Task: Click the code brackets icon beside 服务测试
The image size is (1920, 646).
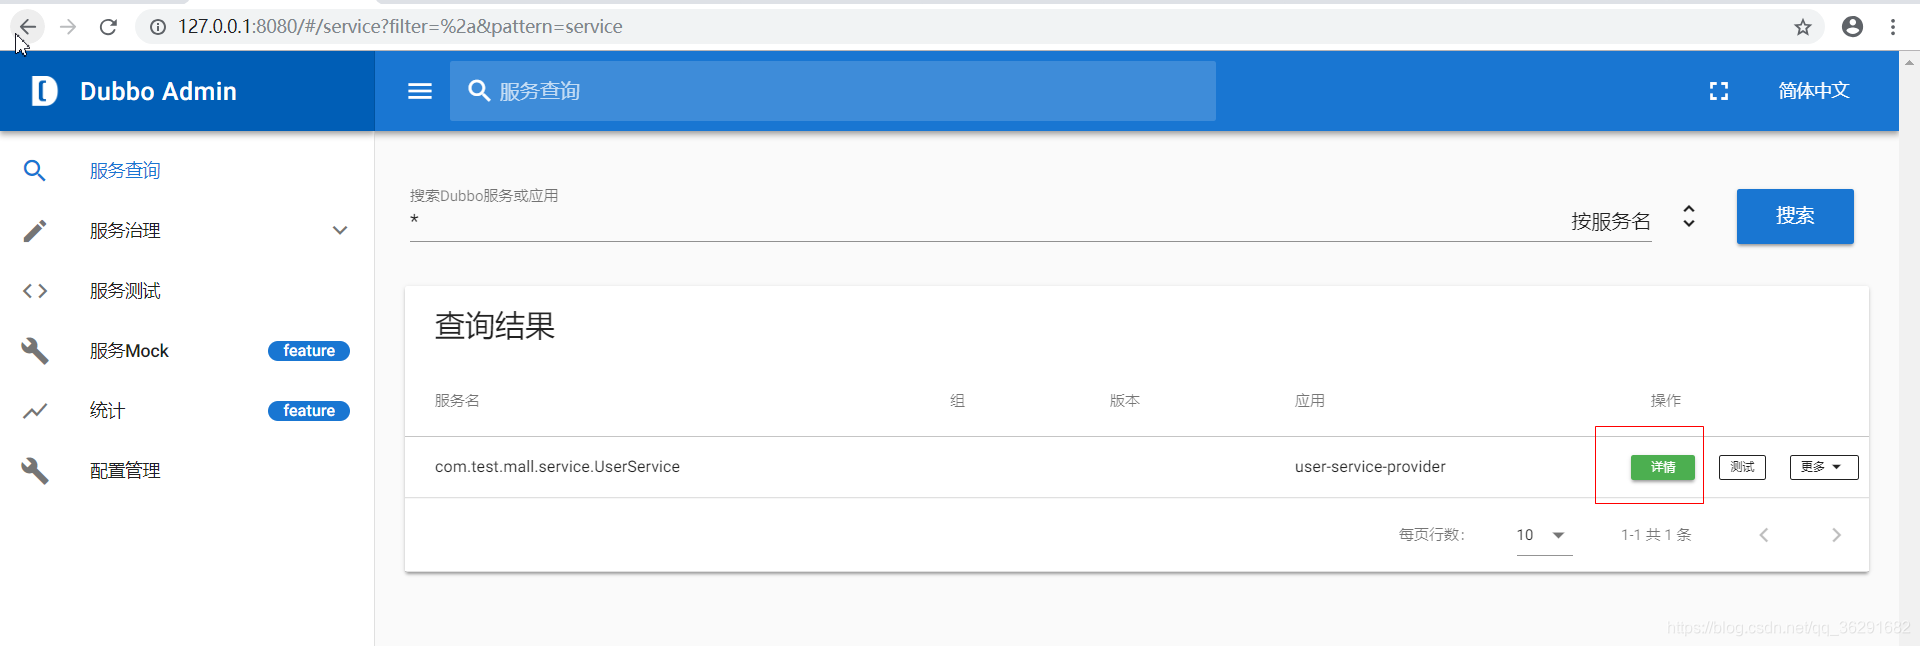Action: (x=35, y=291)
